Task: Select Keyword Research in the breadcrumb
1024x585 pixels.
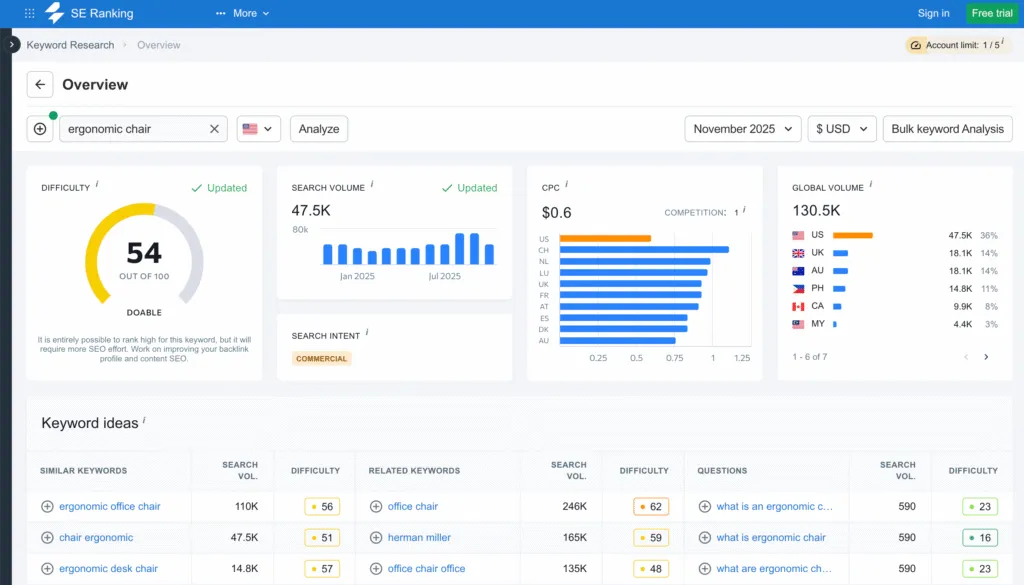Action: click(69, 45)
